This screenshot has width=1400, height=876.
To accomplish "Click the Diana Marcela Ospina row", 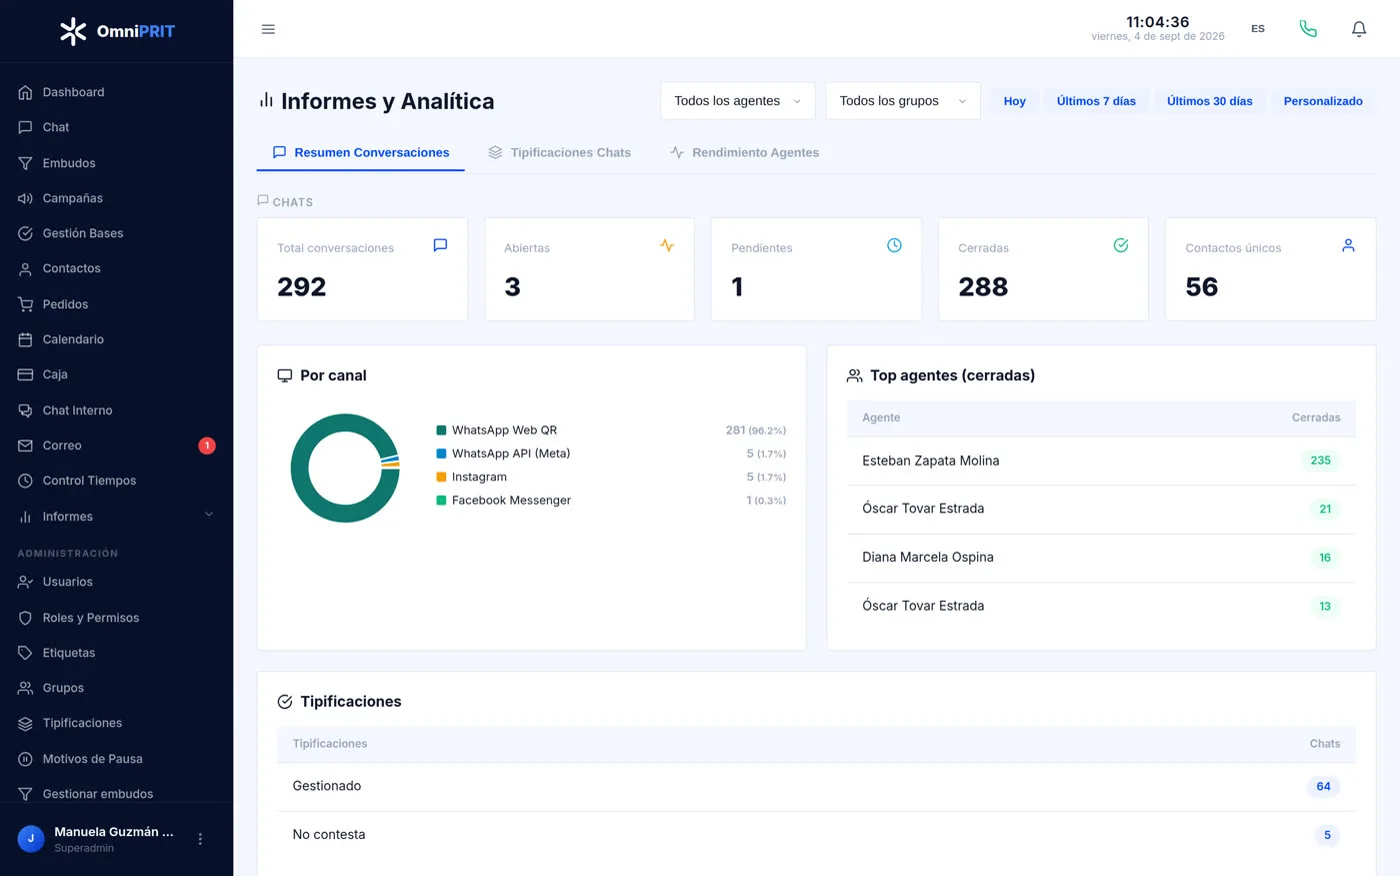I will [1101, 558].
